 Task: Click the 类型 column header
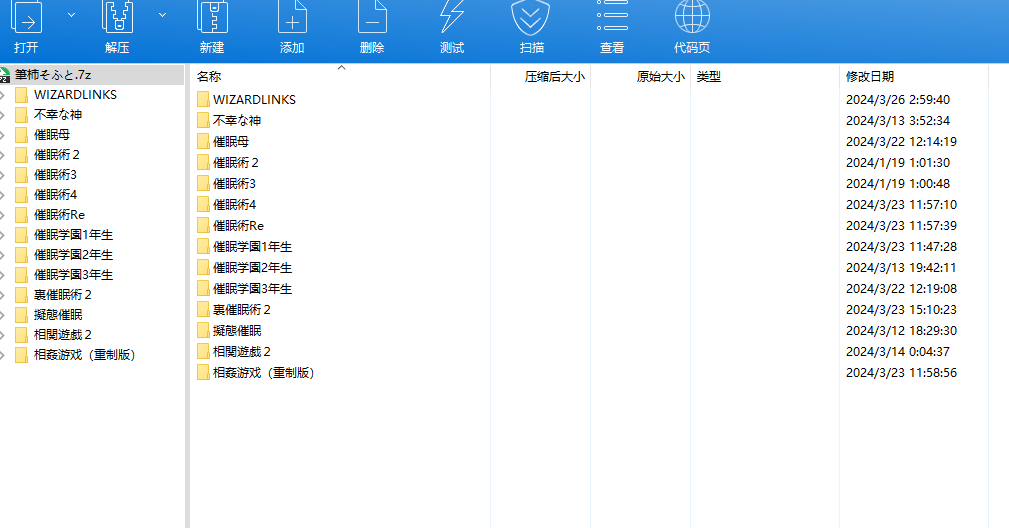click(x=708, y=77)
